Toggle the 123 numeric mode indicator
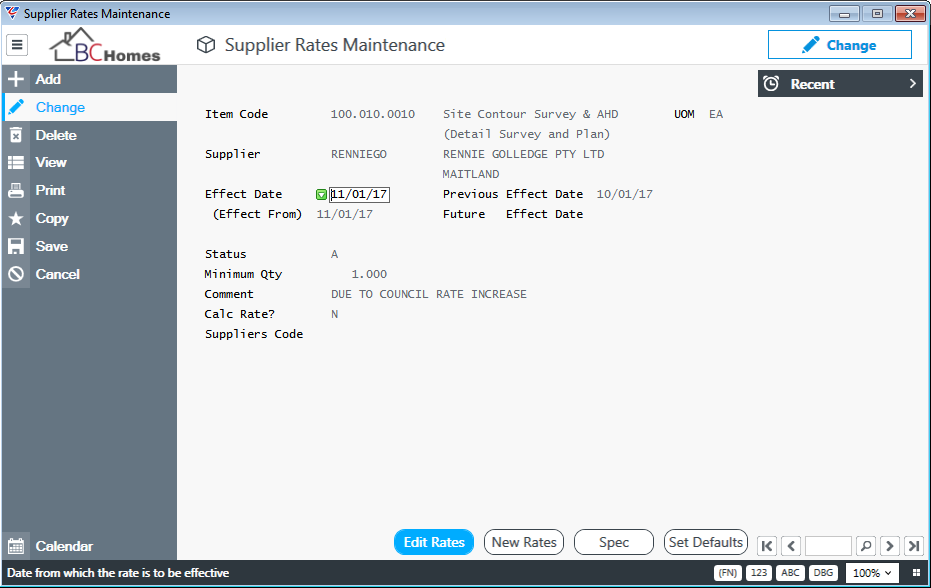This screenshot has width=931, height=588. pos(759,573)
